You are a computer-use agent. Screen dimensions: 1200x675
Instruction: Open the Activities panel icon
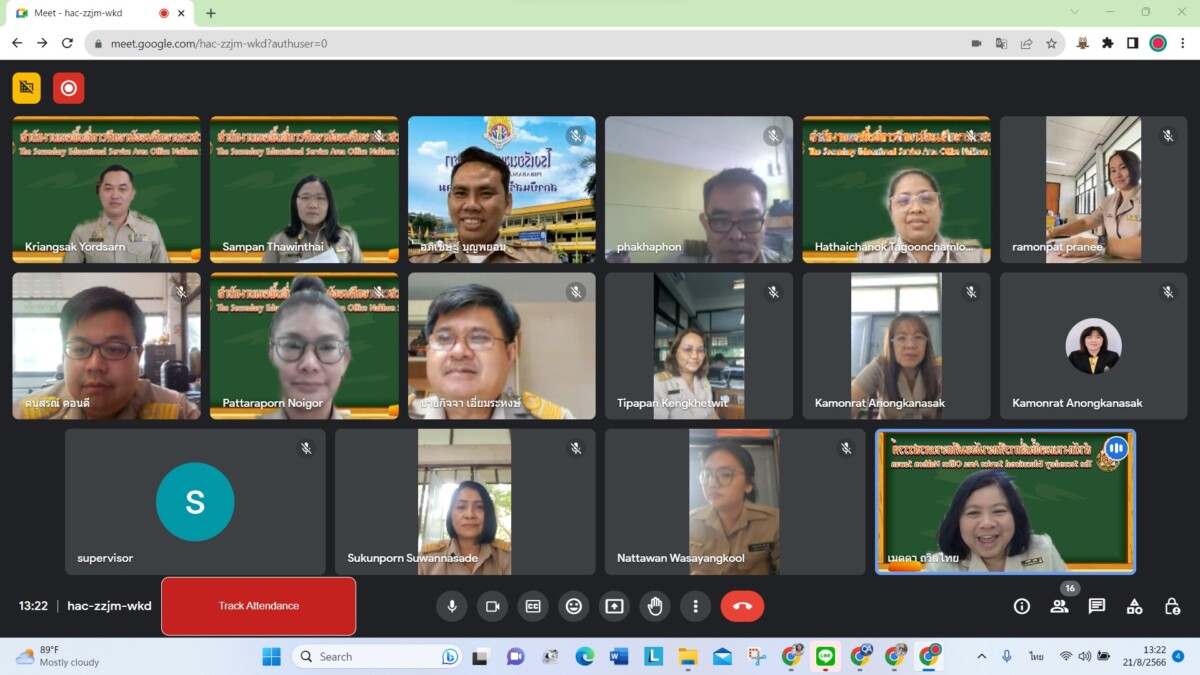[1134, 606]
